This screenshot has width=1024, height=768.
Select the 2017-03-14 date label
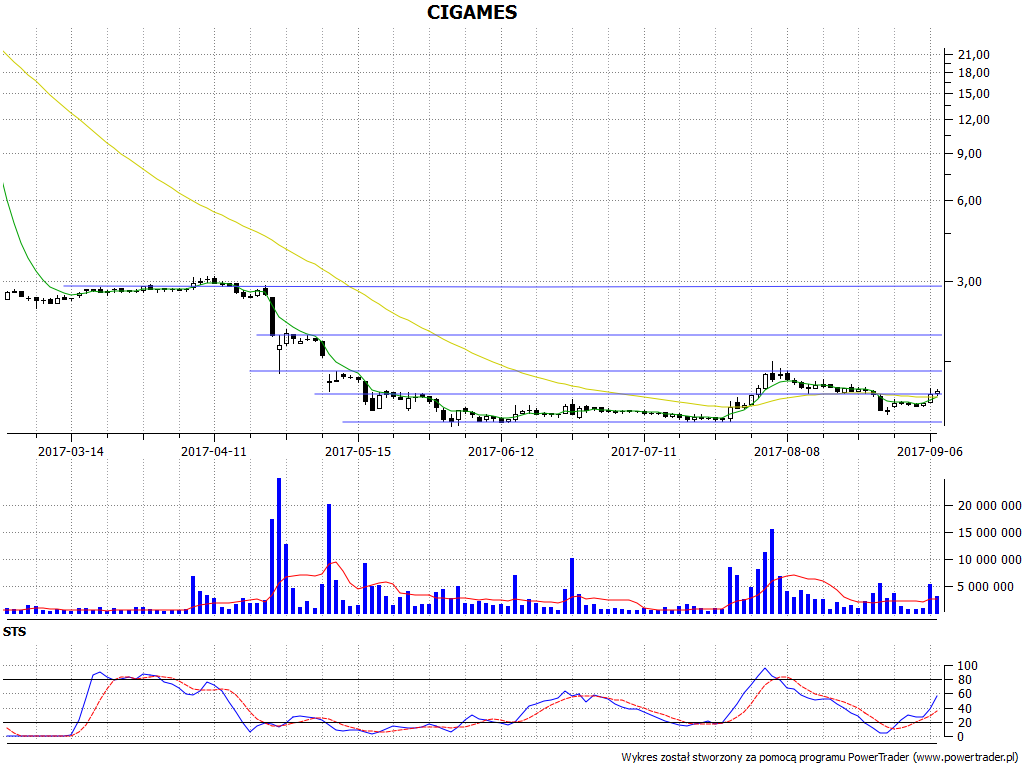pyautogui.click(x=71, y=451)
